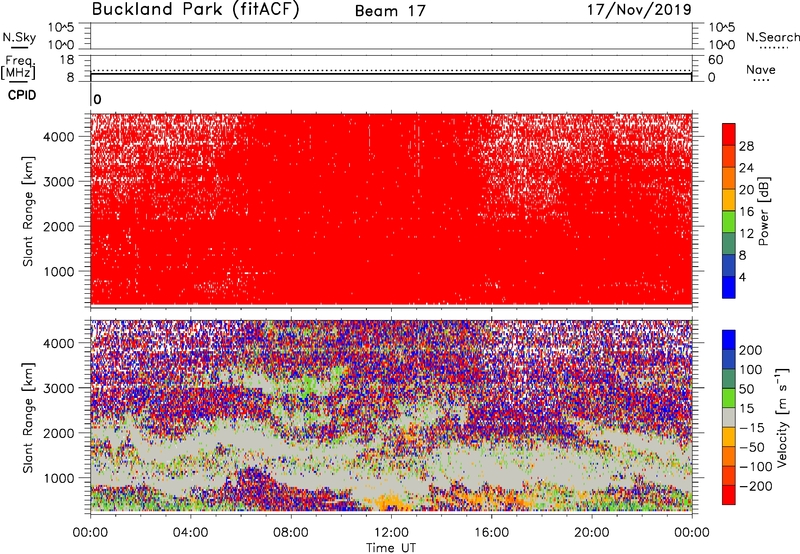This screenshot has width=800, height=554.
Task: Select the "Freq. [MHz]" axis label
Action: [19, 67]
